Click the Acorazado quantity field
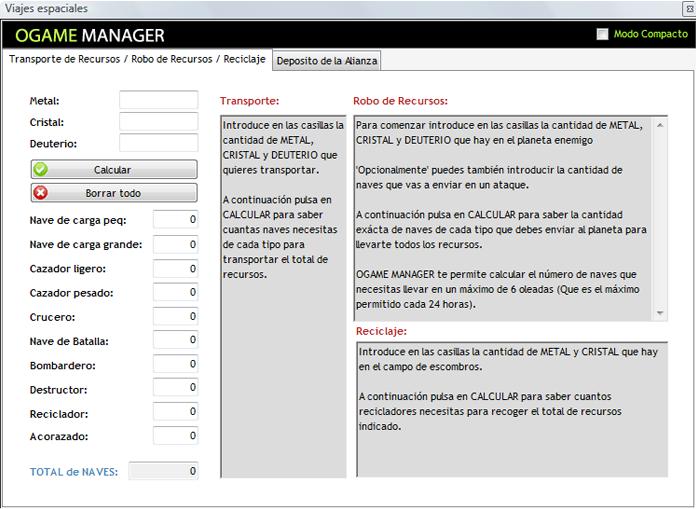The height and width of the screenshot is (509, 696). [176, 435]
